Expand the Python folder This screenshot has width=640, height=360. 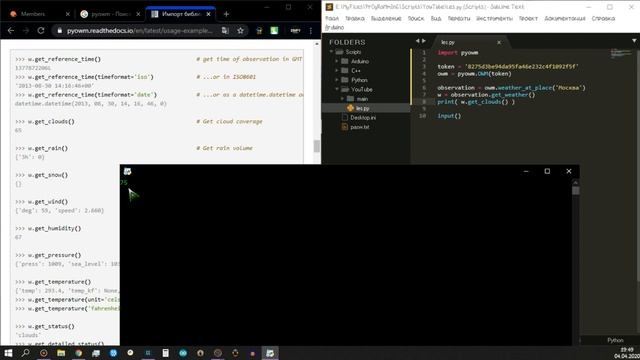pos(337,80)
